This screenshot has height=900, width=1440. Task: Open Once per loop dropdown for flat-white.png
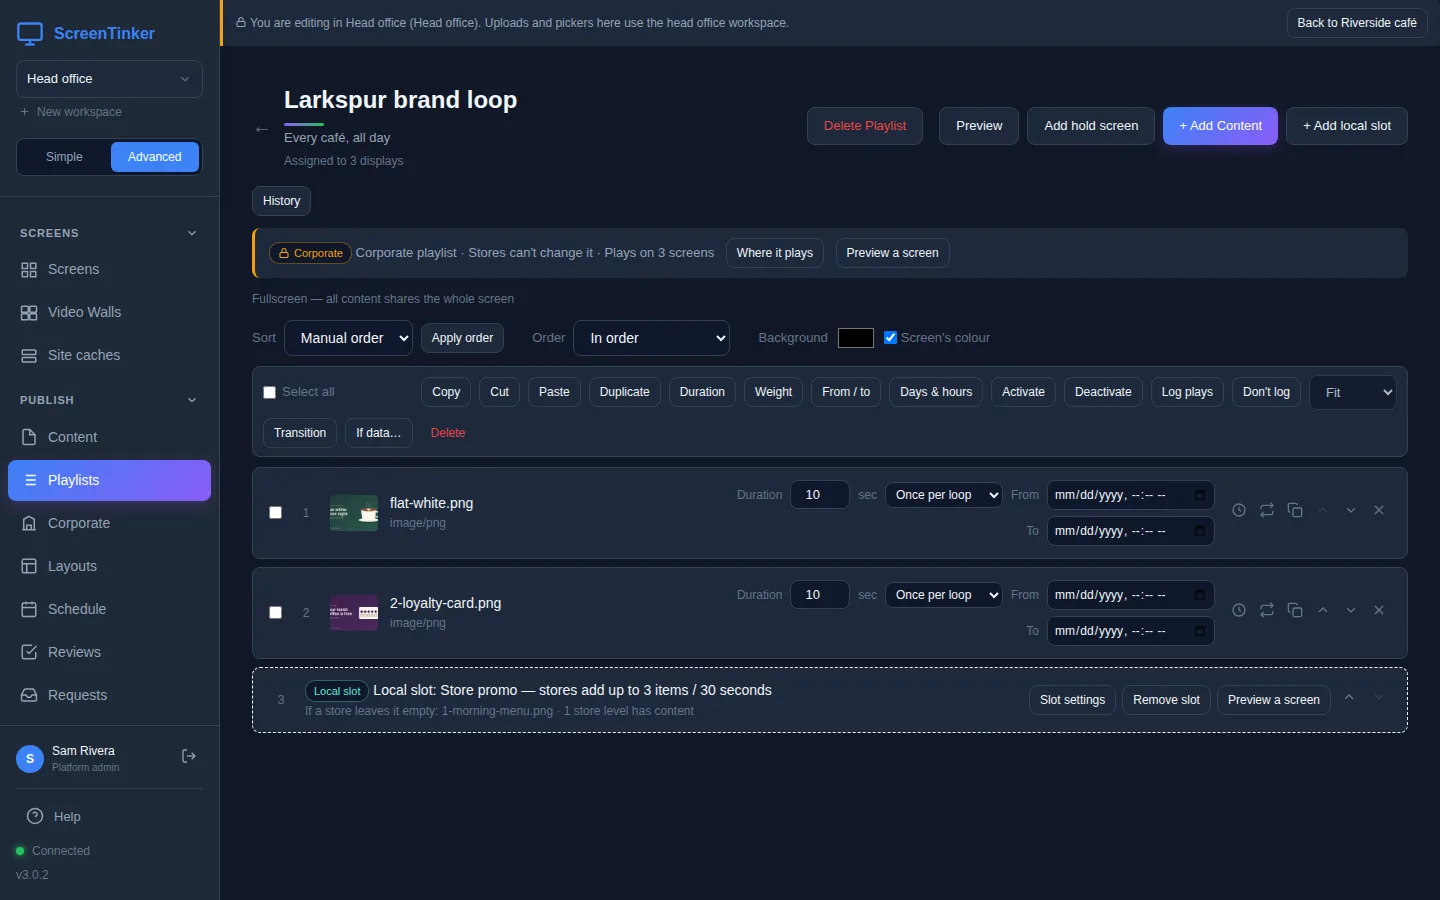944,495
